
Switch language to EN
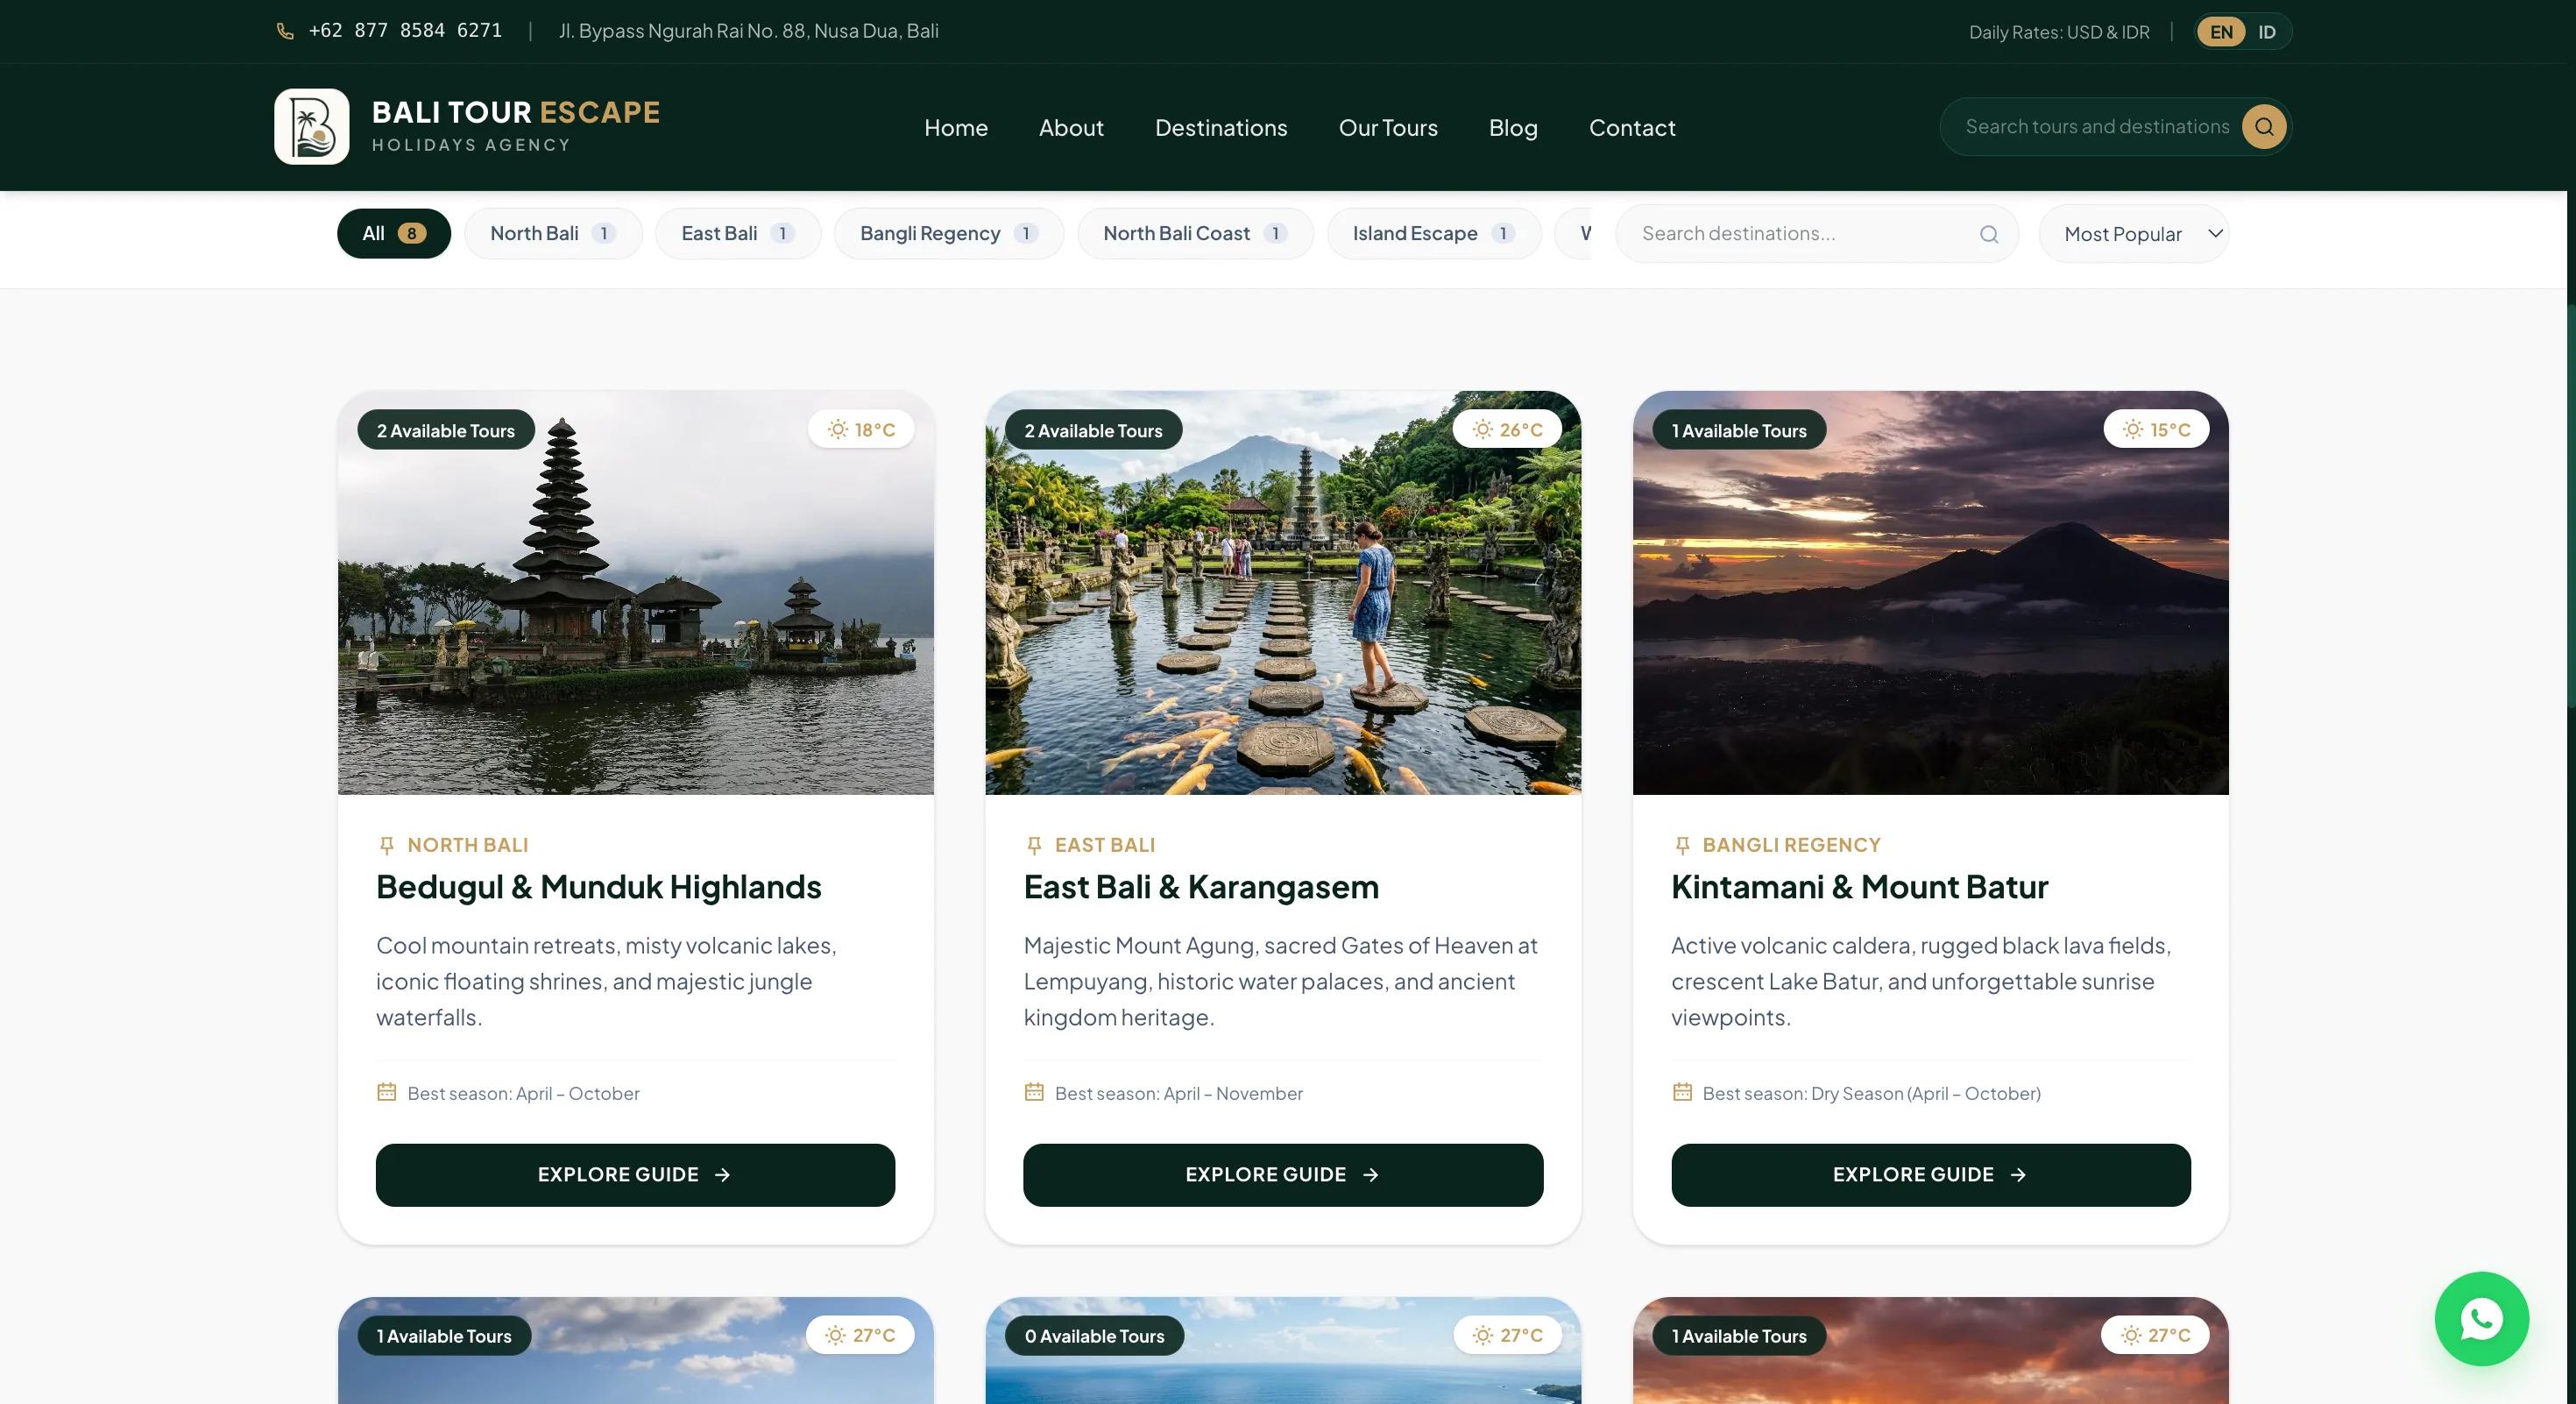(2221, 32)
